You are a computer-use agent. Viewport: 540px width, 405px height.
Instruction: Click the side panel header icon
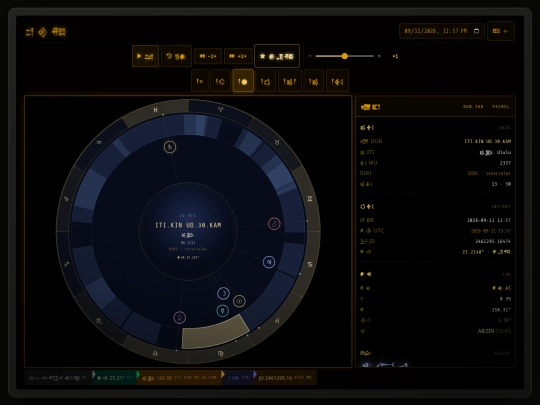370,107
